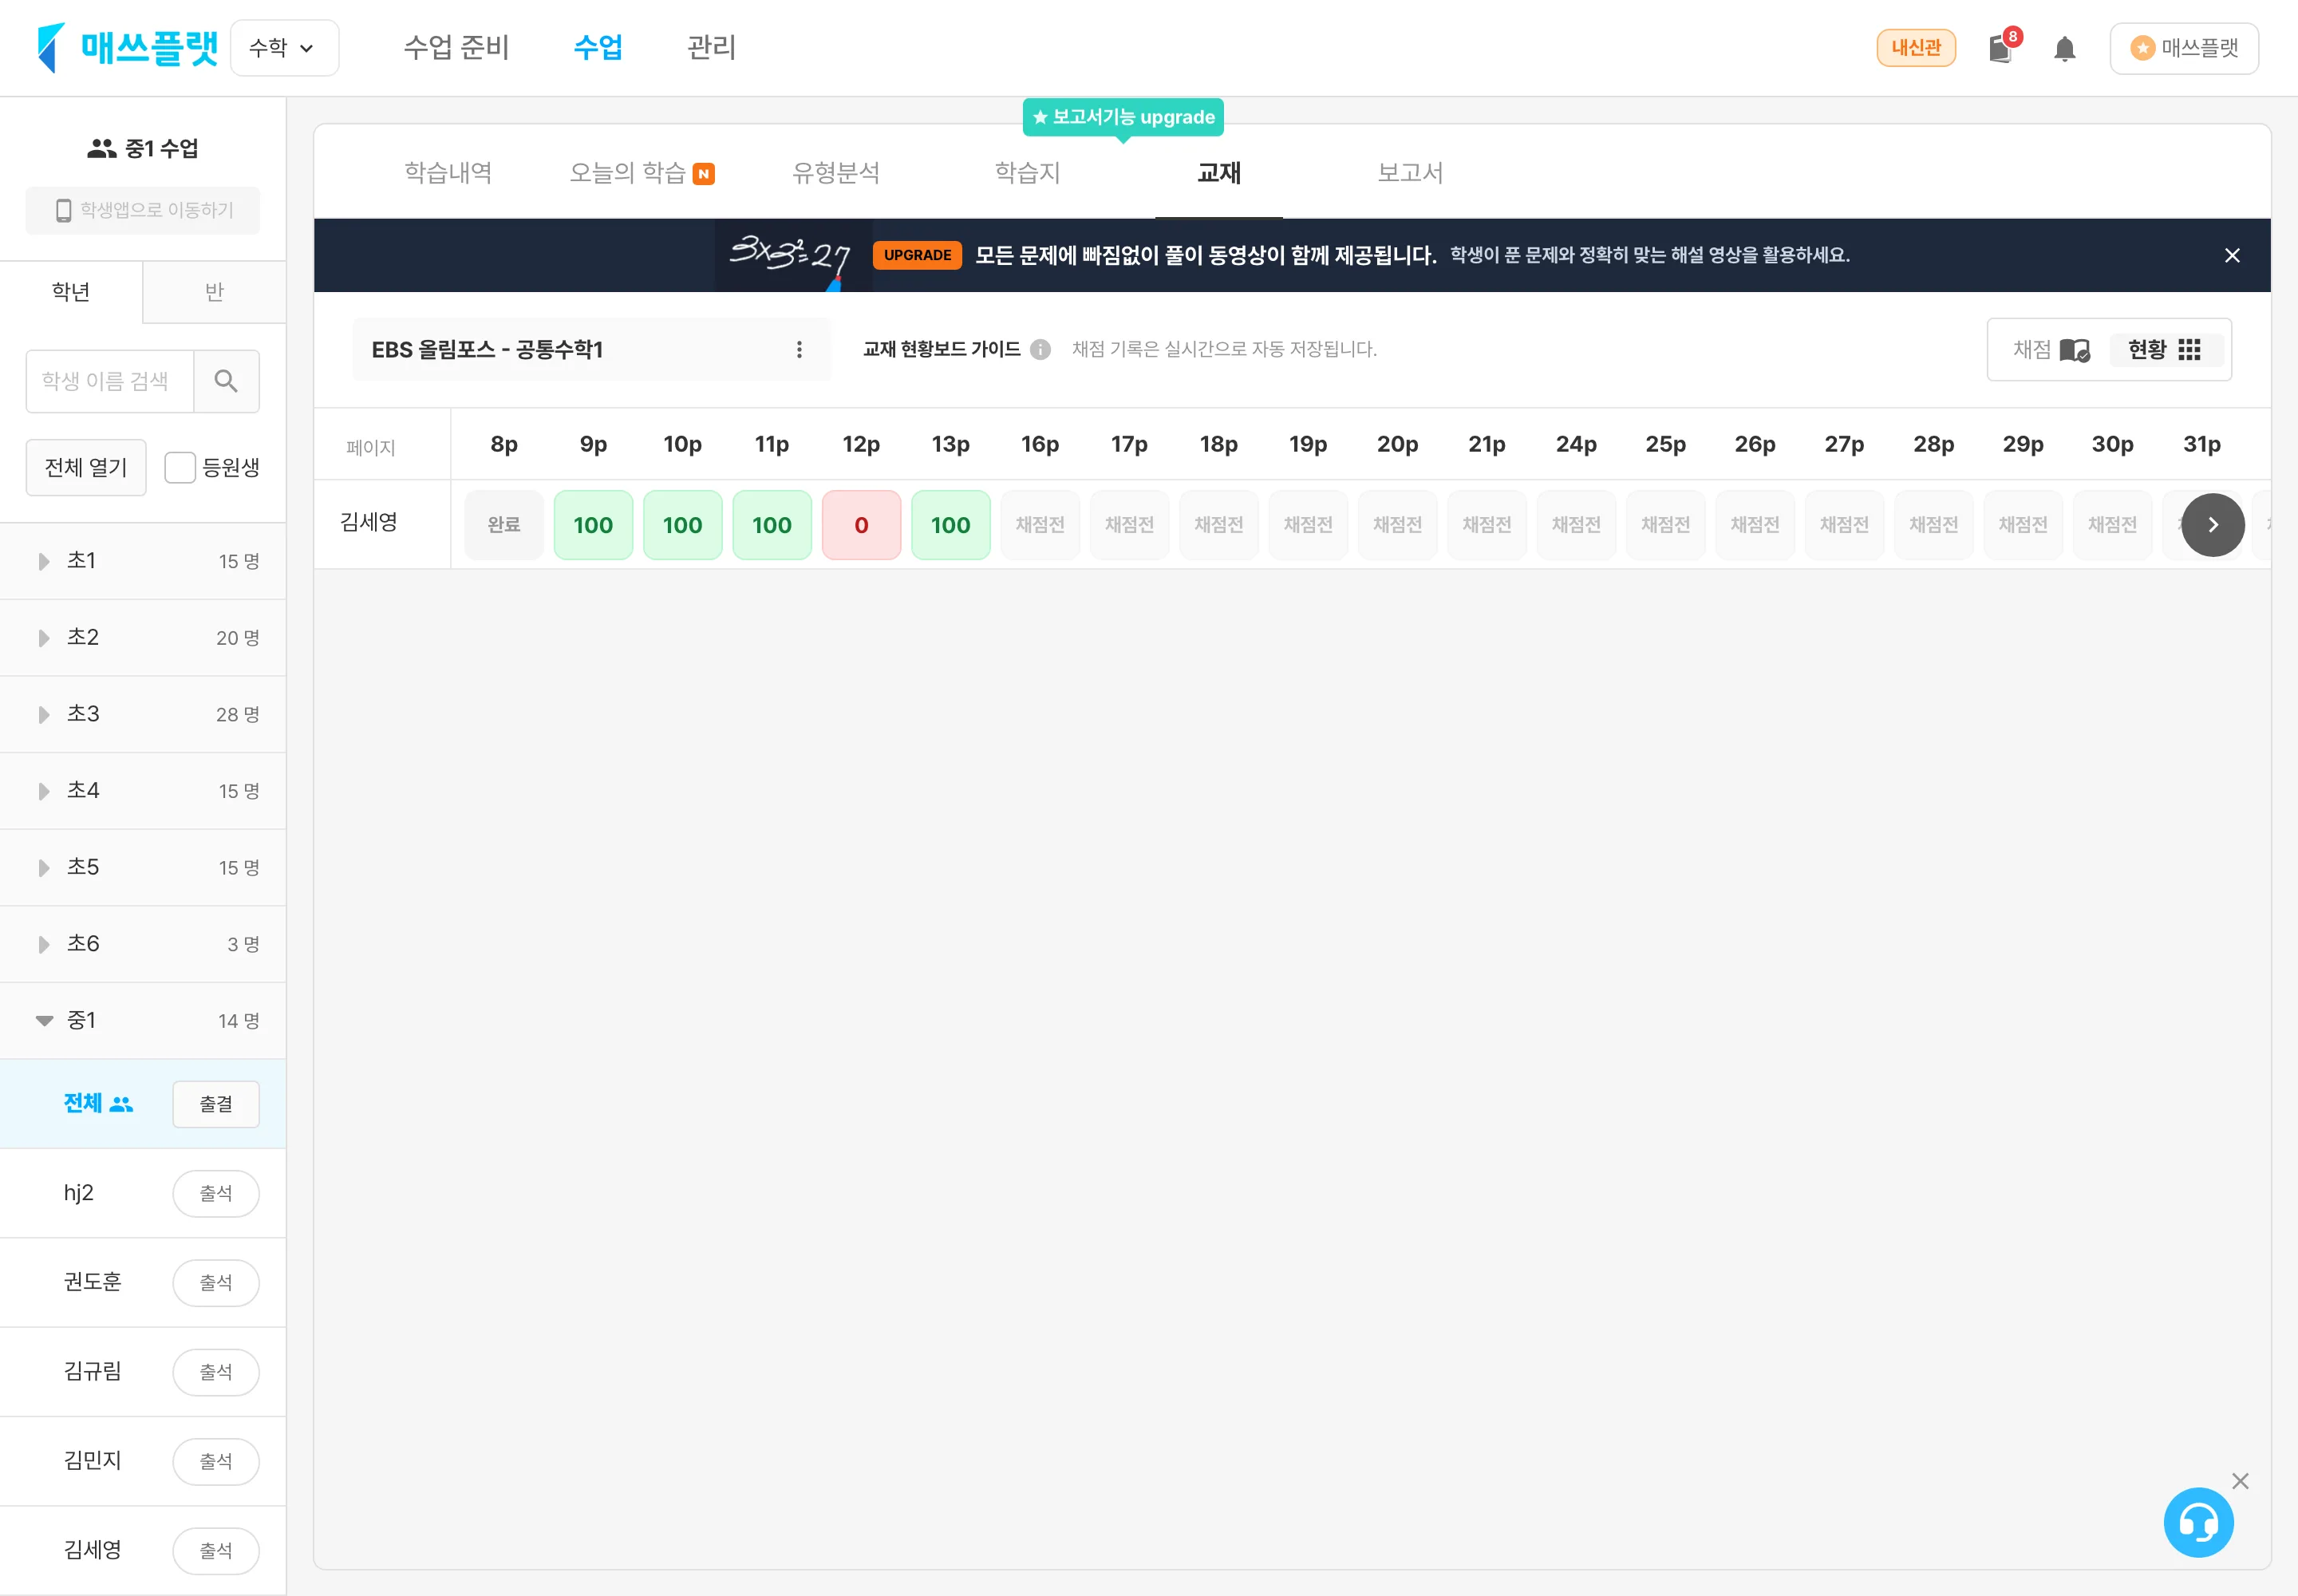
Task: Click the 완료 cell for 8p
Action: click(504, 525)
